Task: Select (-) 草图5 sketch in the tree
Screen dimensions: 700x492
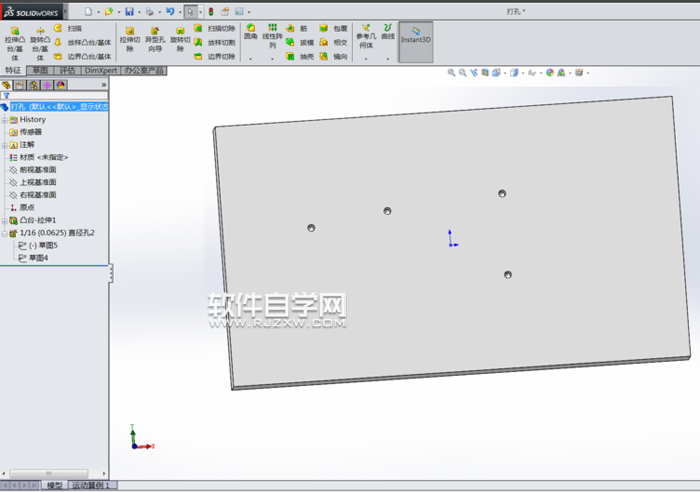Action: 38,245
